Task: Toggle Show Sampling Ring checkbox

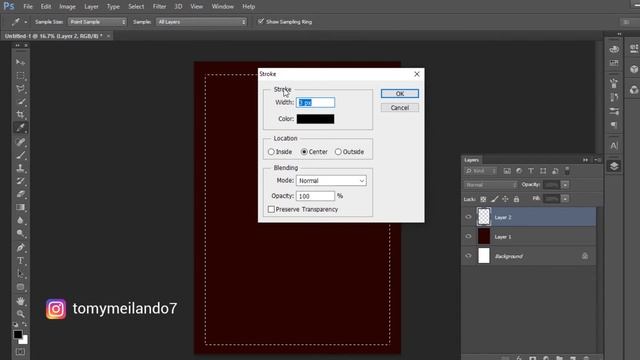Action: point(260,22)
